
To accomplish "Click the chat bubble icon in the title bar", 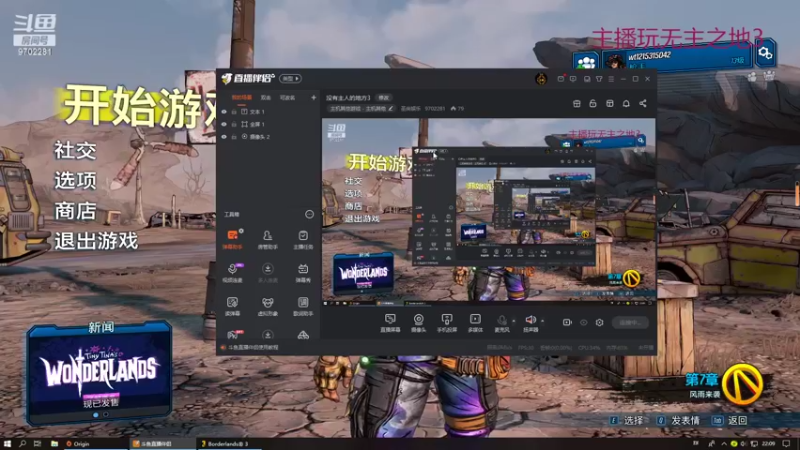I will pyautogui.click(x=573, y=79).
